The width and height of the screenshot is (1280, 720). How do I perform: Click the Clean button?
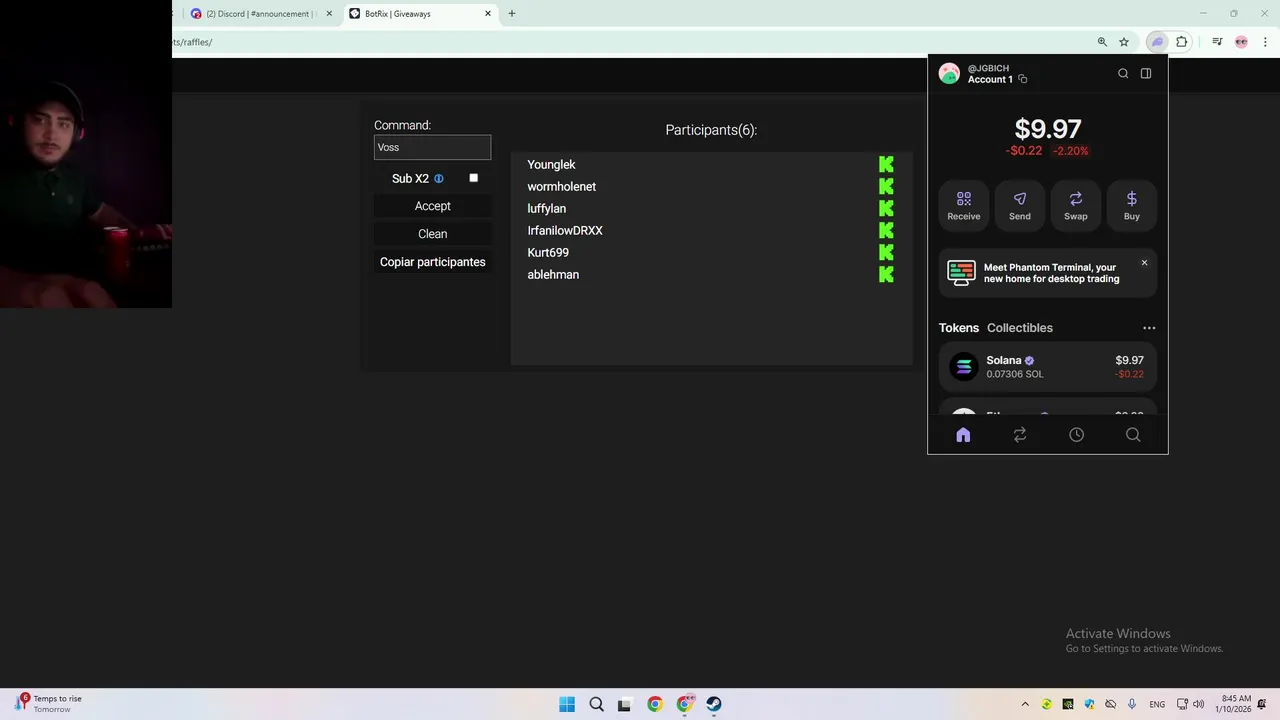[x=432, y=234]
